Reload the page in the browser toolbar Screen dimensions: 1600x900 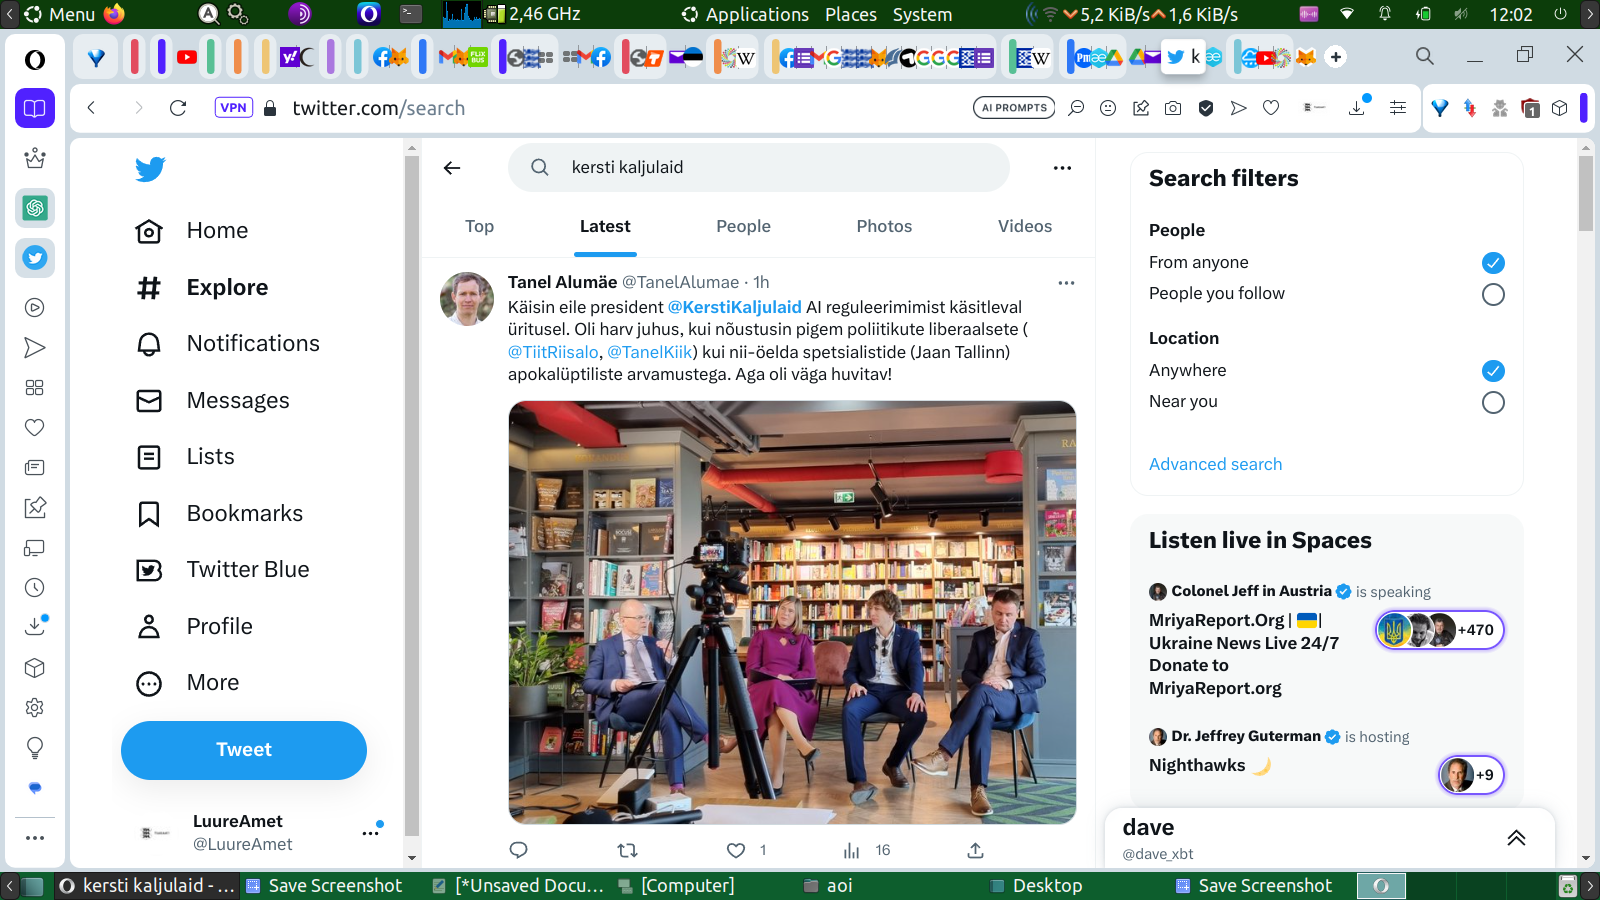[x=178, y=108]
